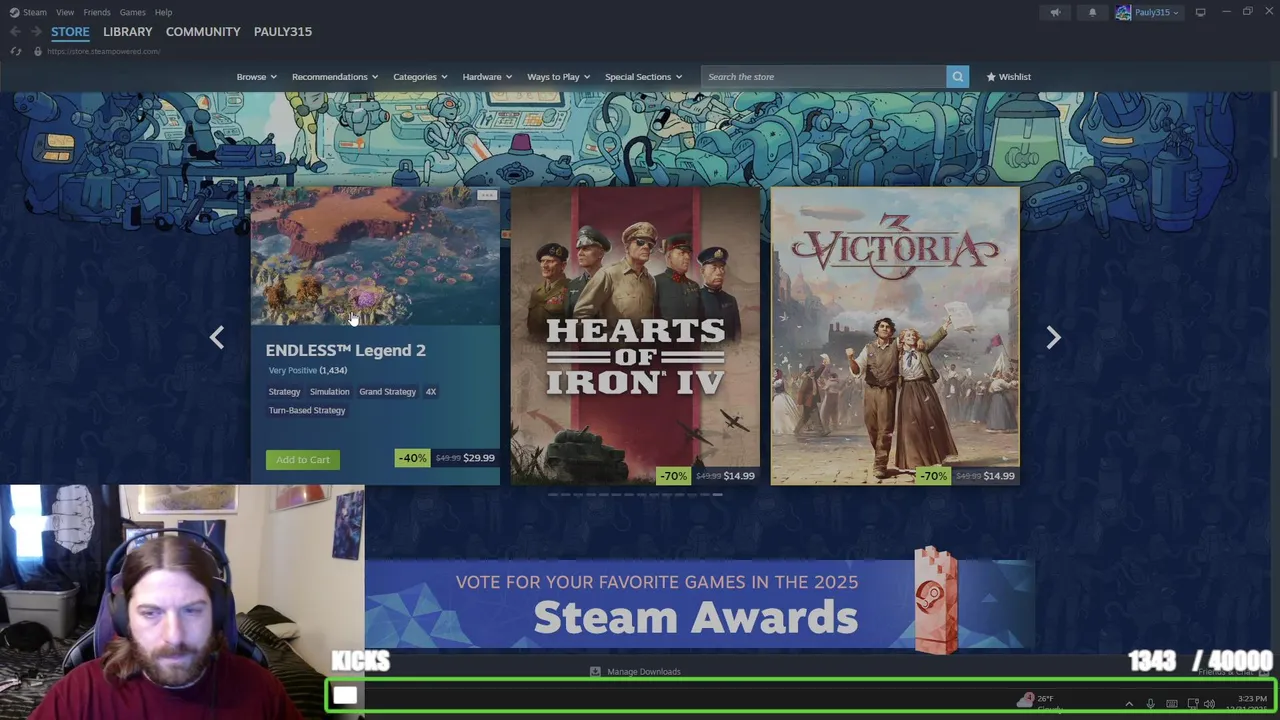Image resolution: width=1280 pixels, height=720 pixels.
Task: Click the site lock icon in URL bar
Action: [x=38, y=51]
